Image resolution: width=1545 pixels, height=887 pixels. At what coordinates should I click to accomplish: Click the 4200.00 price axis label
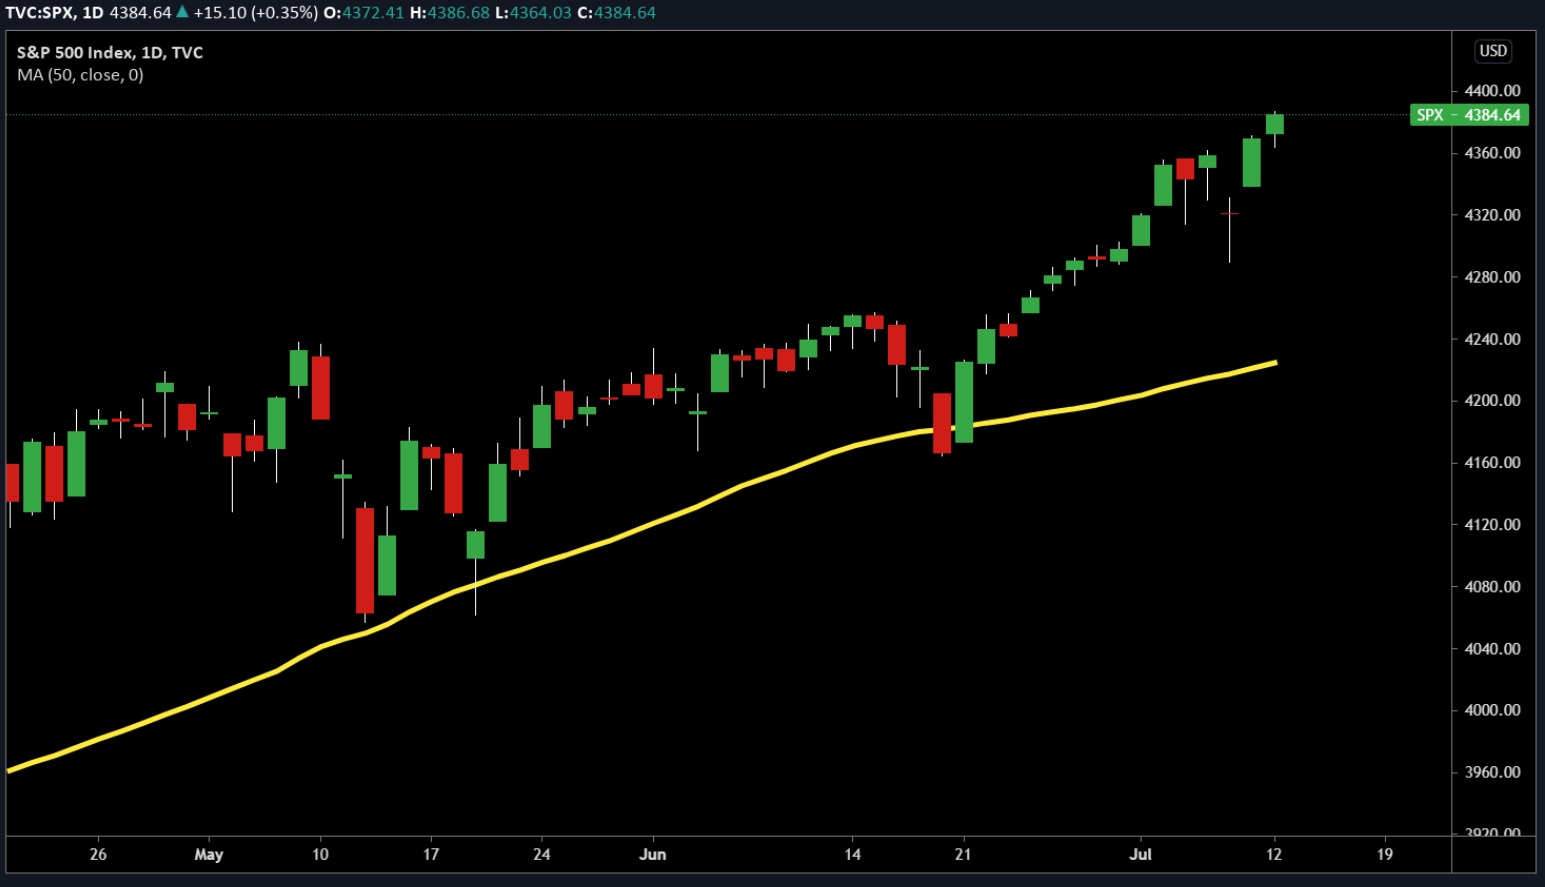(x=1492, y=400)
